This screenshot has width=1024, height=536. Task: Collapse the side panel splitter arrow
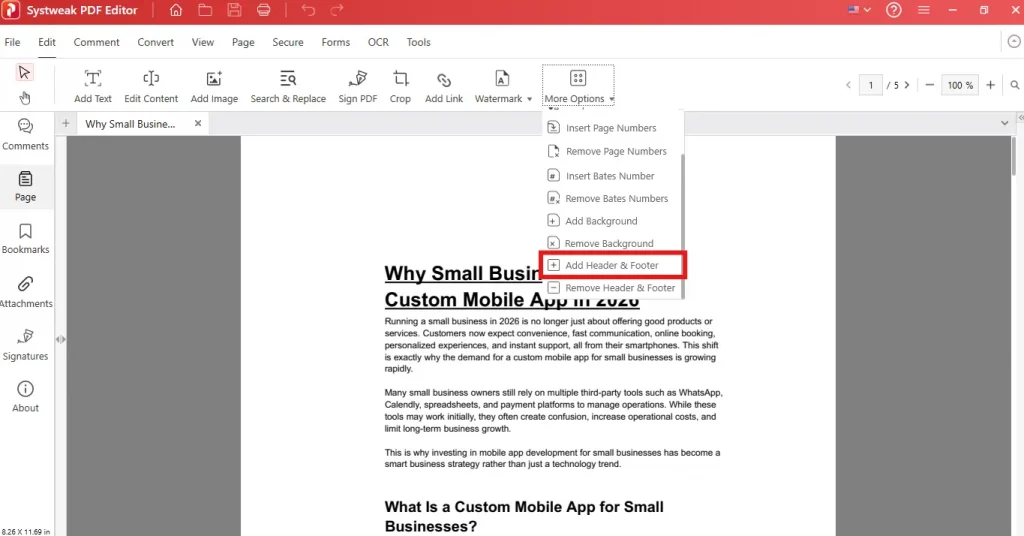point(60,339)
